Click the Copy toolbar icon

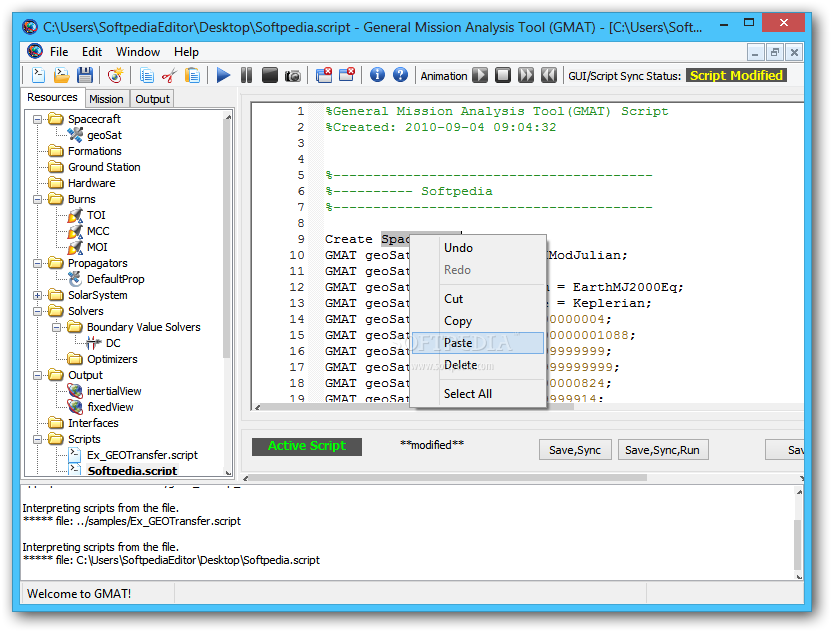click(146, 75)
